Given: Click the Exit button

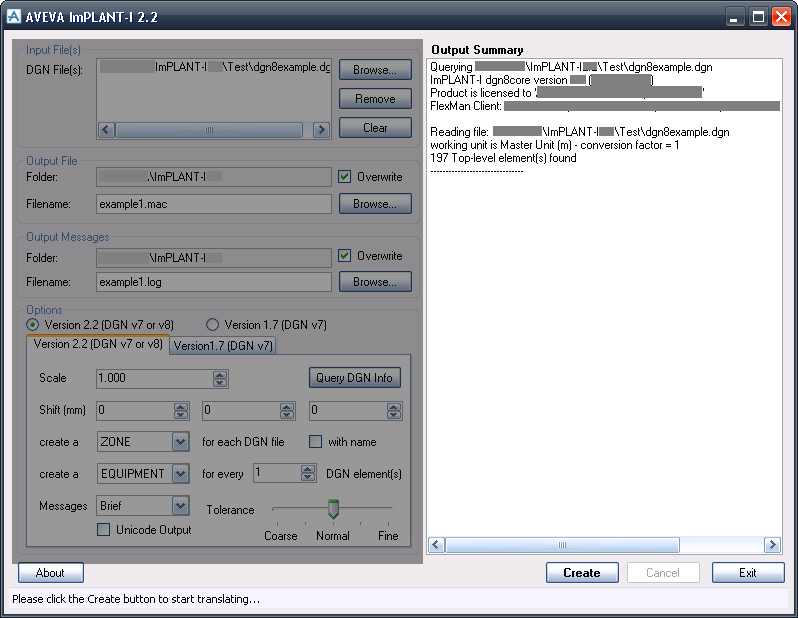Looking at the screenshot, I should pos(748,573).
